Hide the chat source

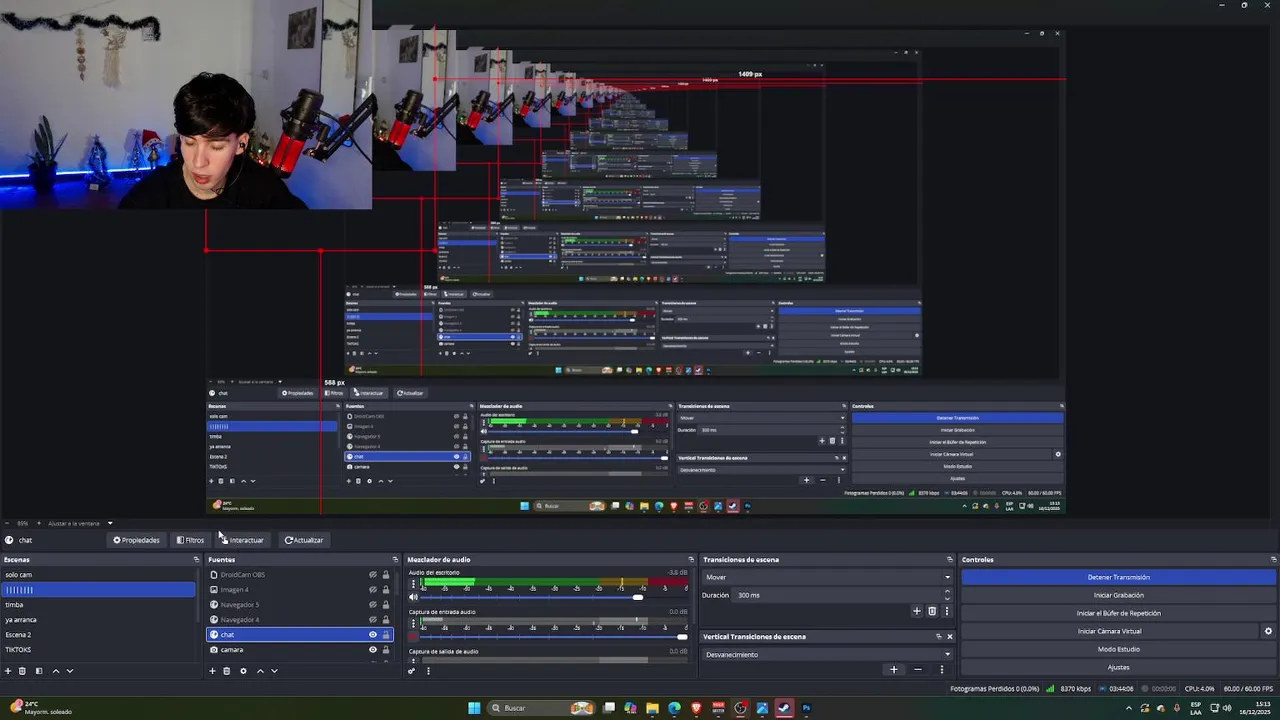tap(373, 635)
